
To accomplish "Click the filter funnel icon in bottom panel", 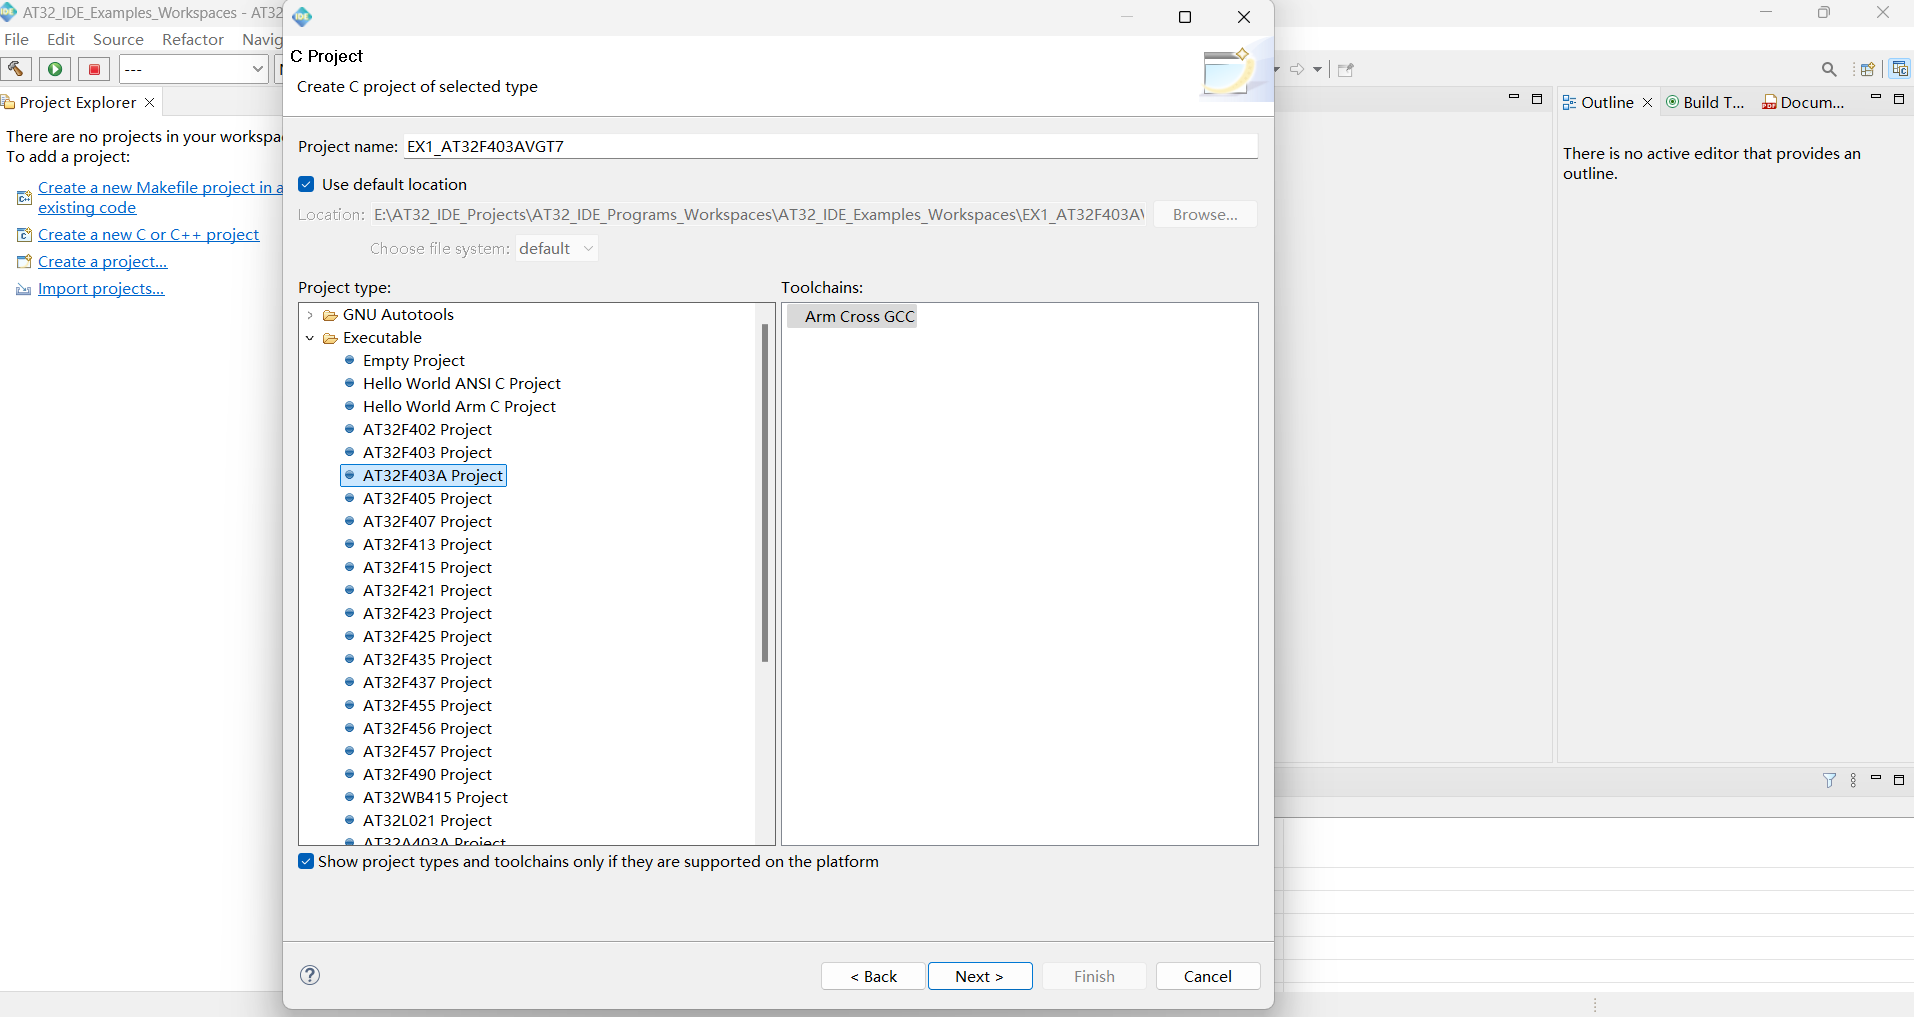I will click(1830, 780).
